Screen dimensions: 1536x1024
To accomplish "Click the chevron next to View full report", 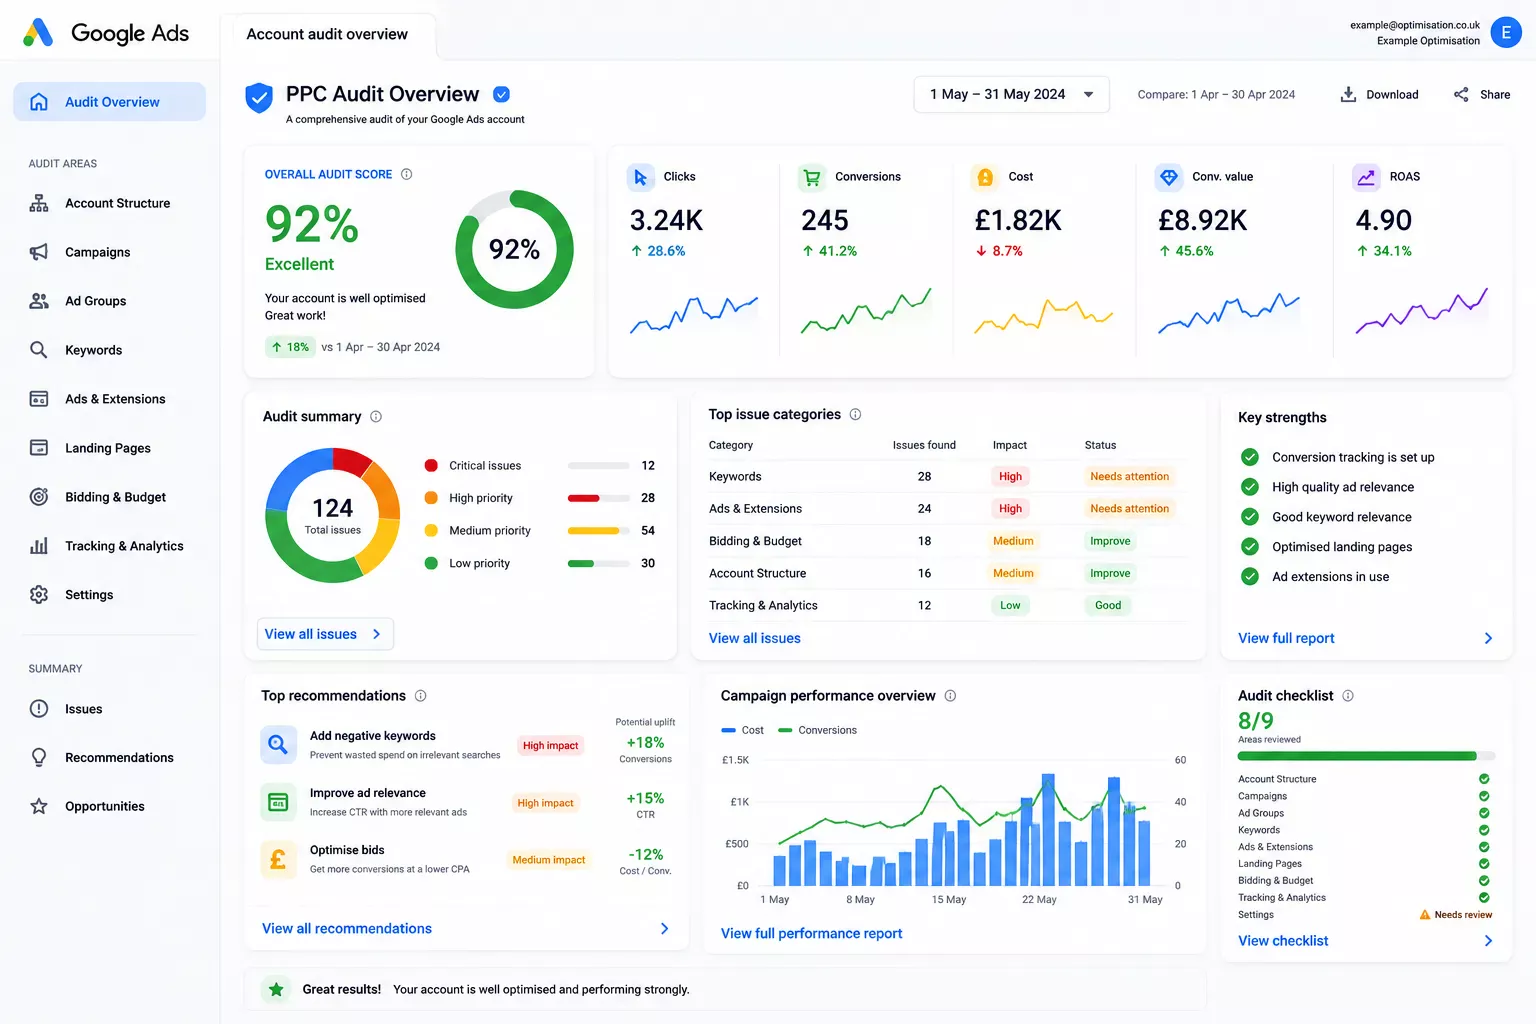I will coord(1488,638).
